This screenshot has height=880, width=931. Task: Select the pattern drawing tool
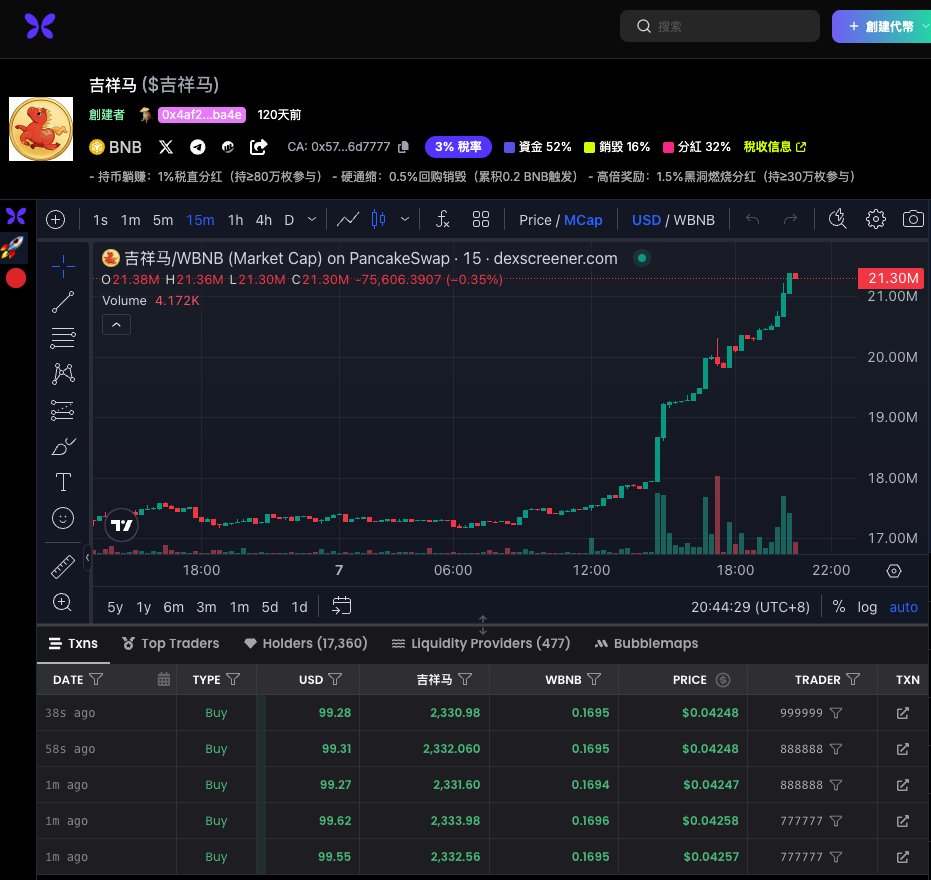pos(63,373)
